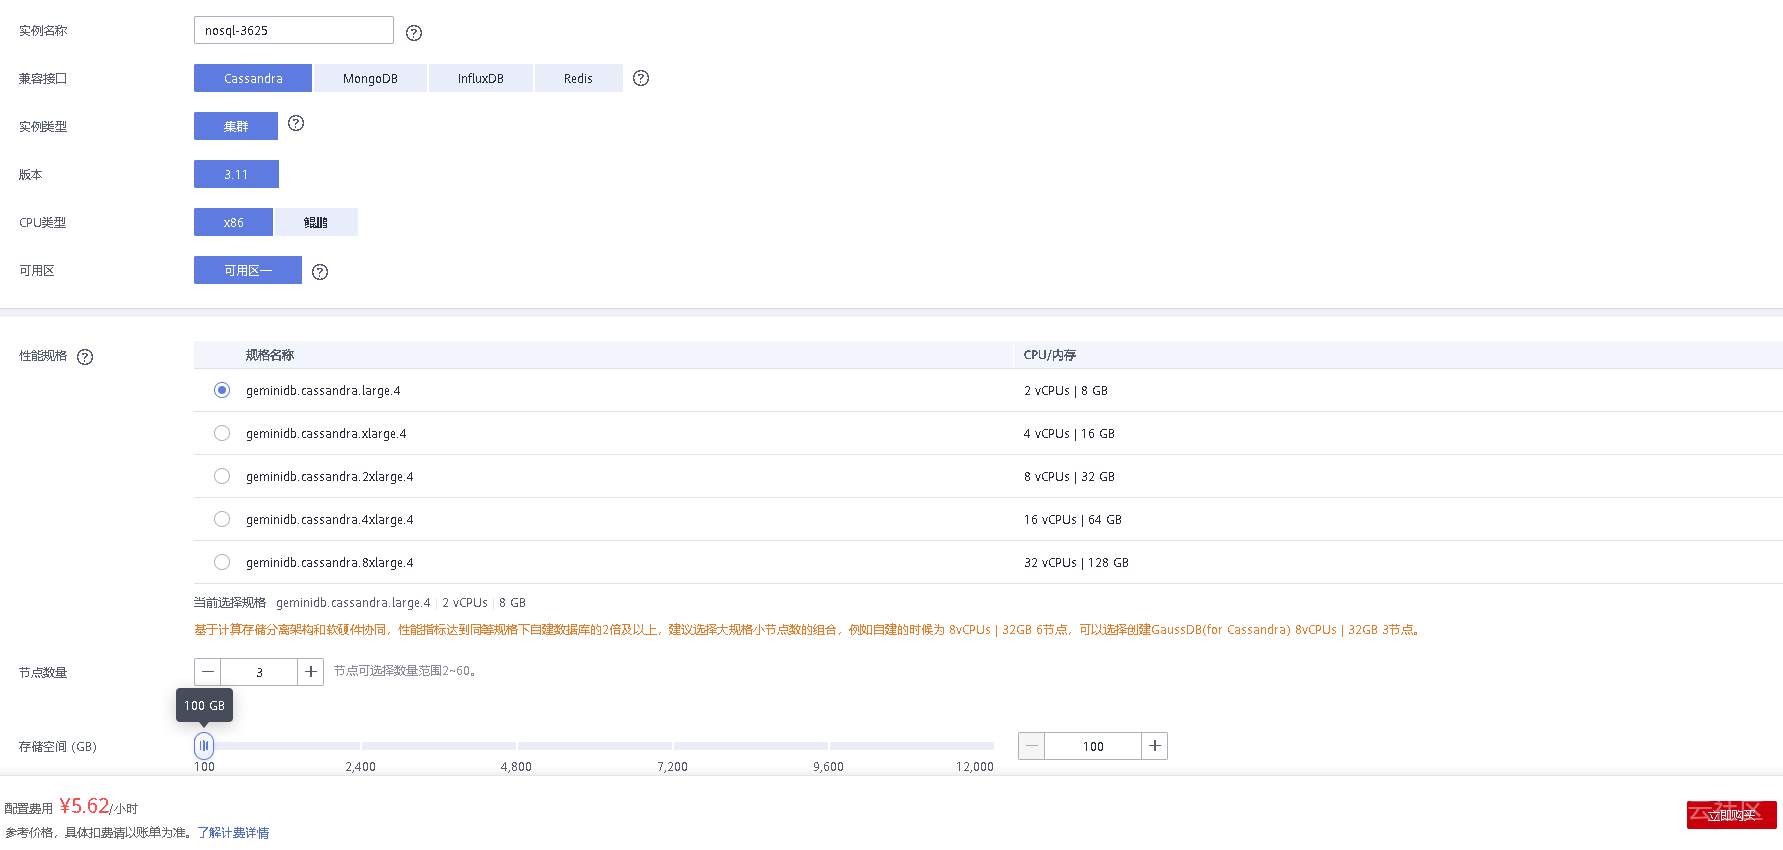Select x86 CPU type
The width and height of the screenshot is (1783, 850).
[x=233, y=222]
